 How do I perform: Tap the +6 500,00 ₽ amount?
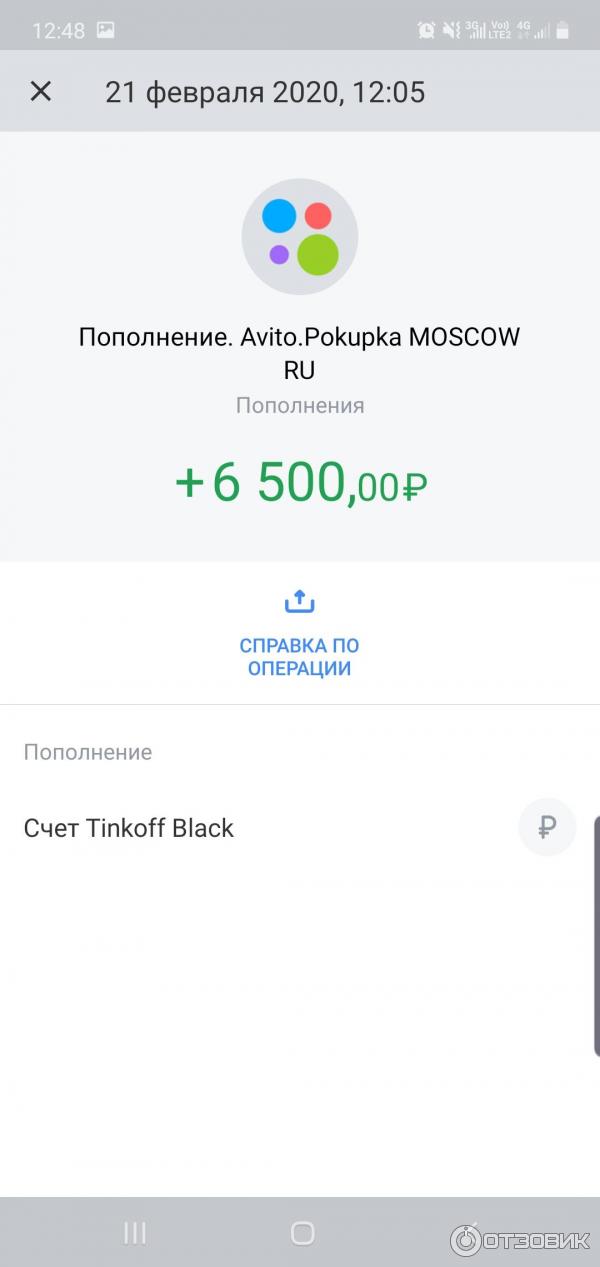[x=300, y=484]
